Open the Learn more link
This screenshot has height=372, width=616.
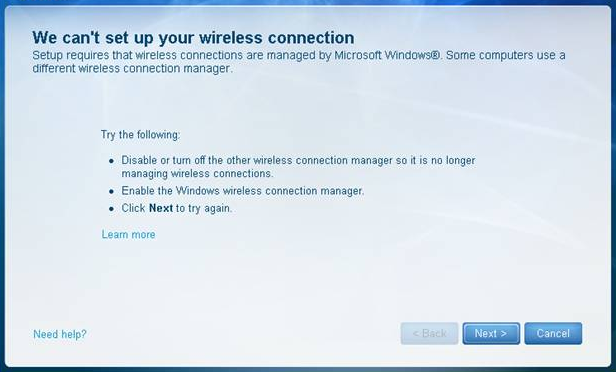(x=128, y=235)
